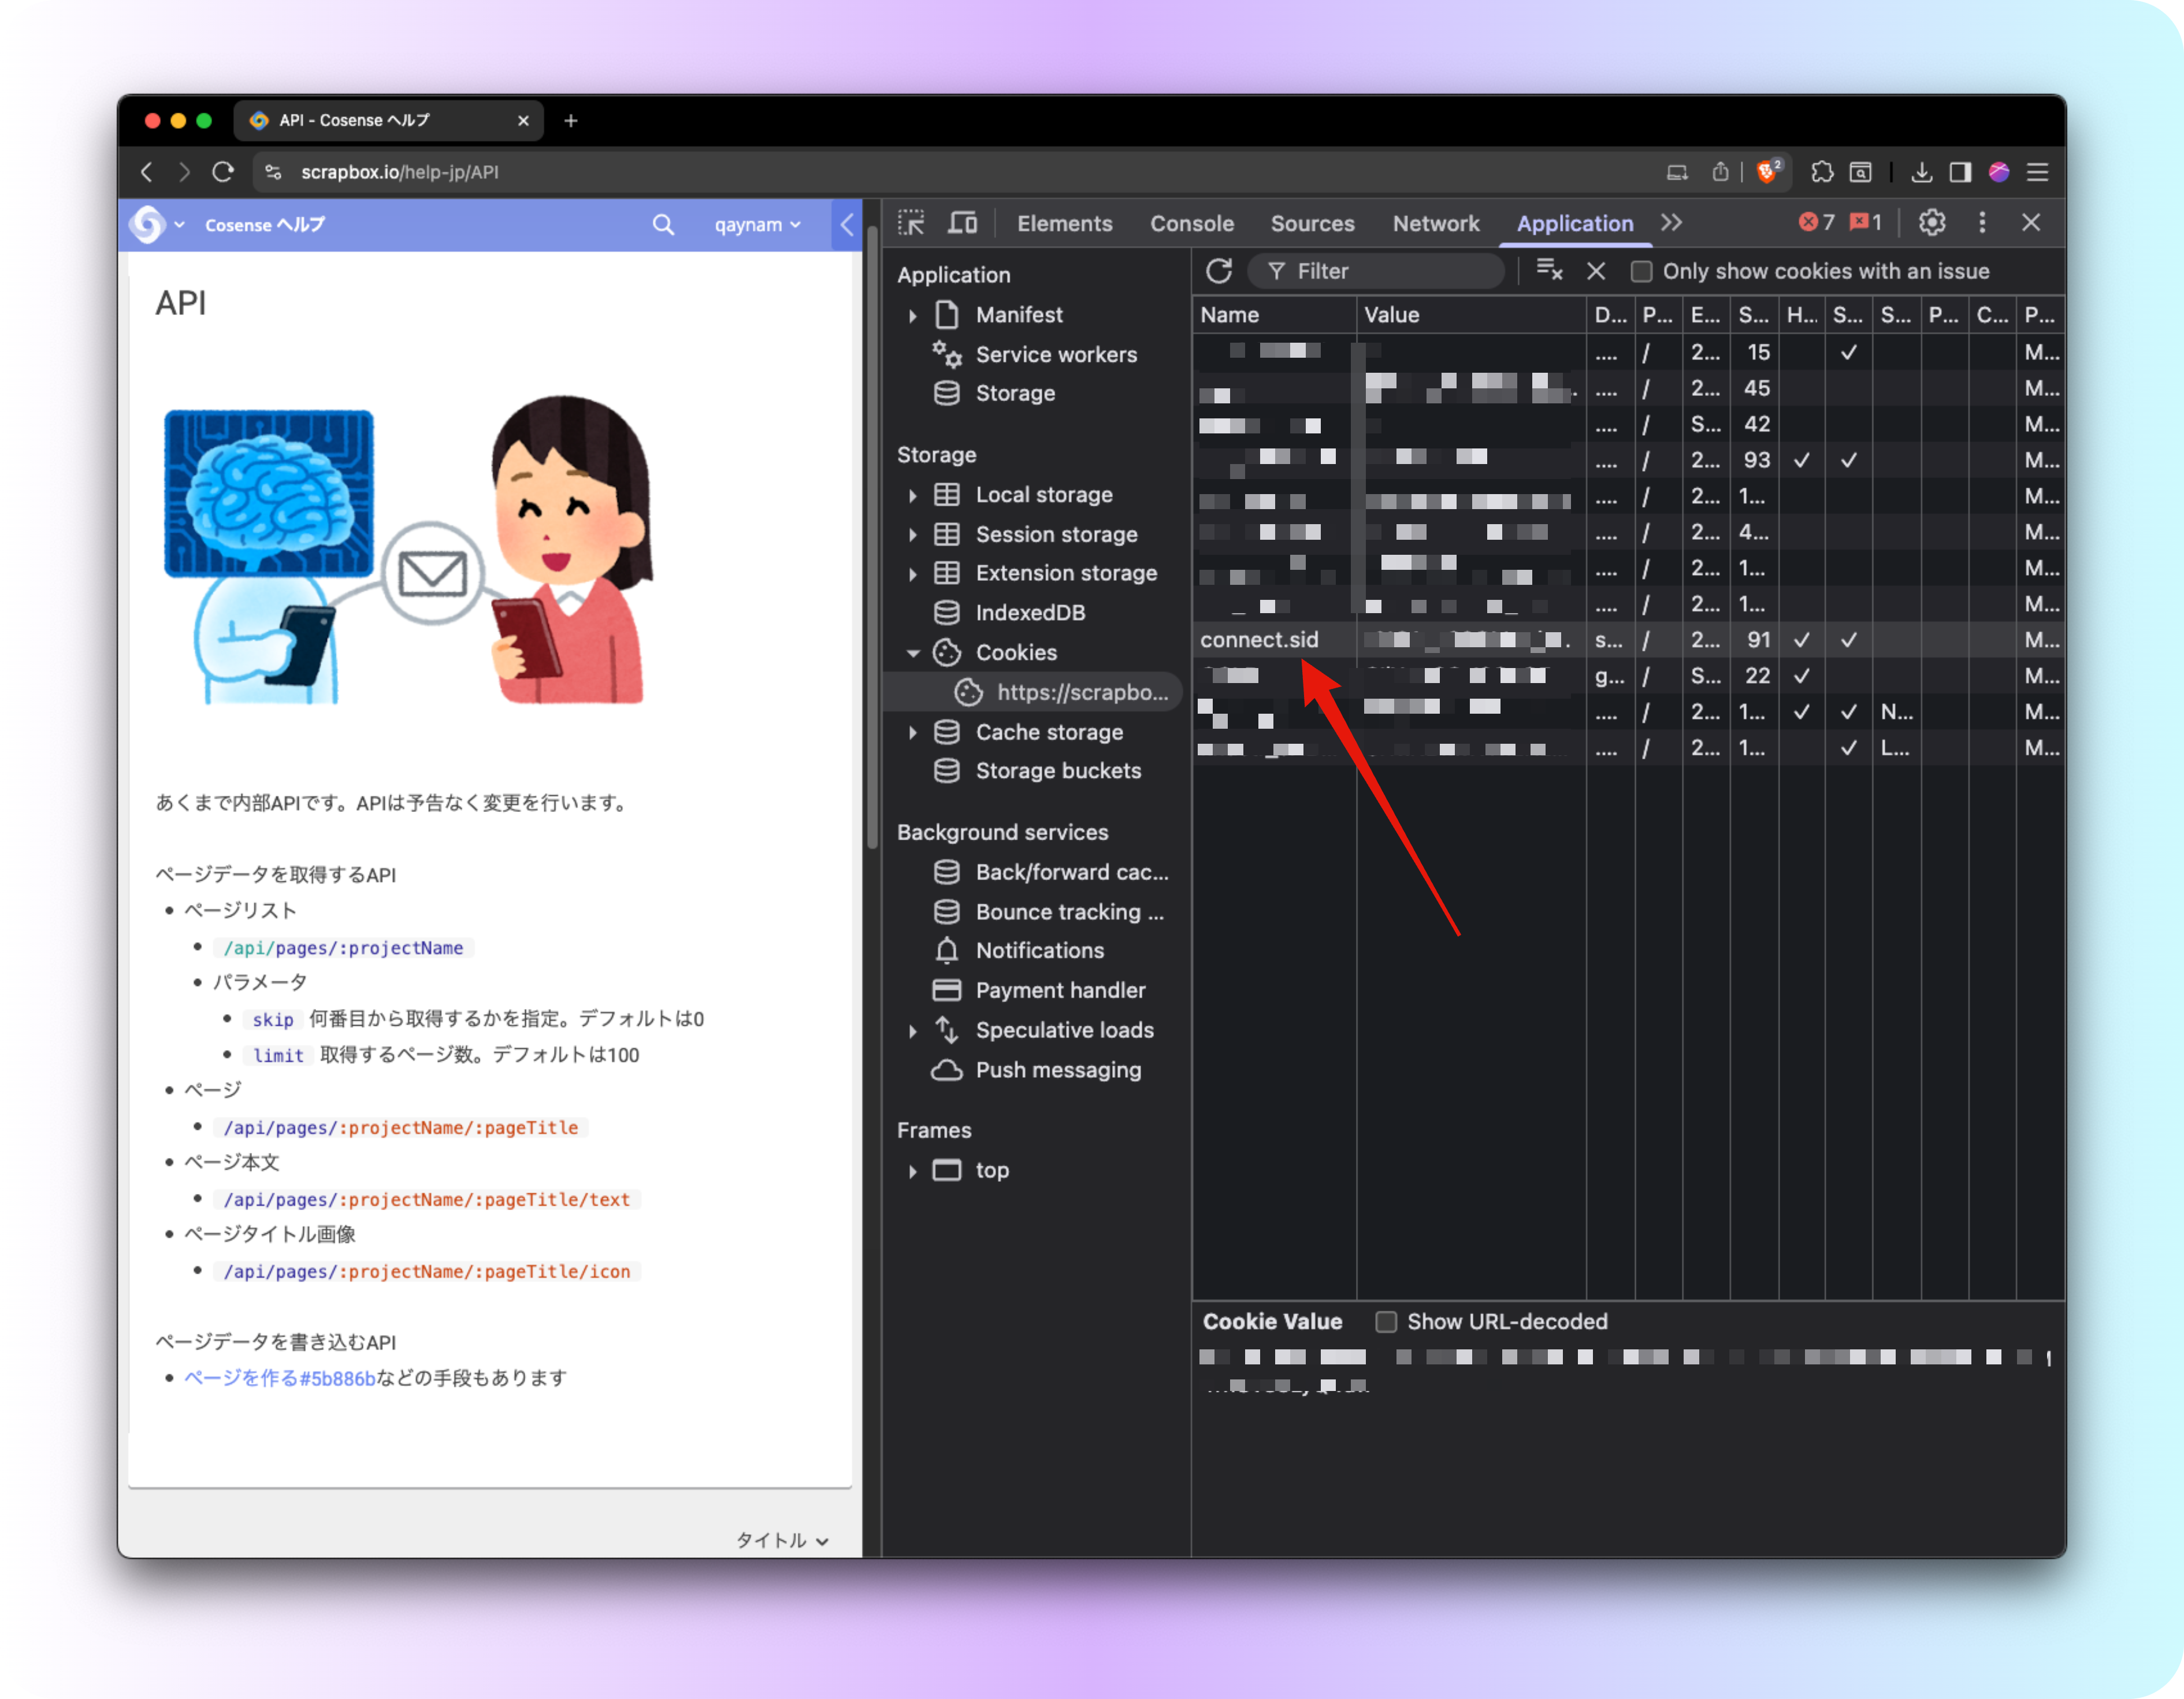The height and width of the screenshot is (1699, 2184).
Task: Select the connect.sid cookie row
Action: [x=1627, y=640]
